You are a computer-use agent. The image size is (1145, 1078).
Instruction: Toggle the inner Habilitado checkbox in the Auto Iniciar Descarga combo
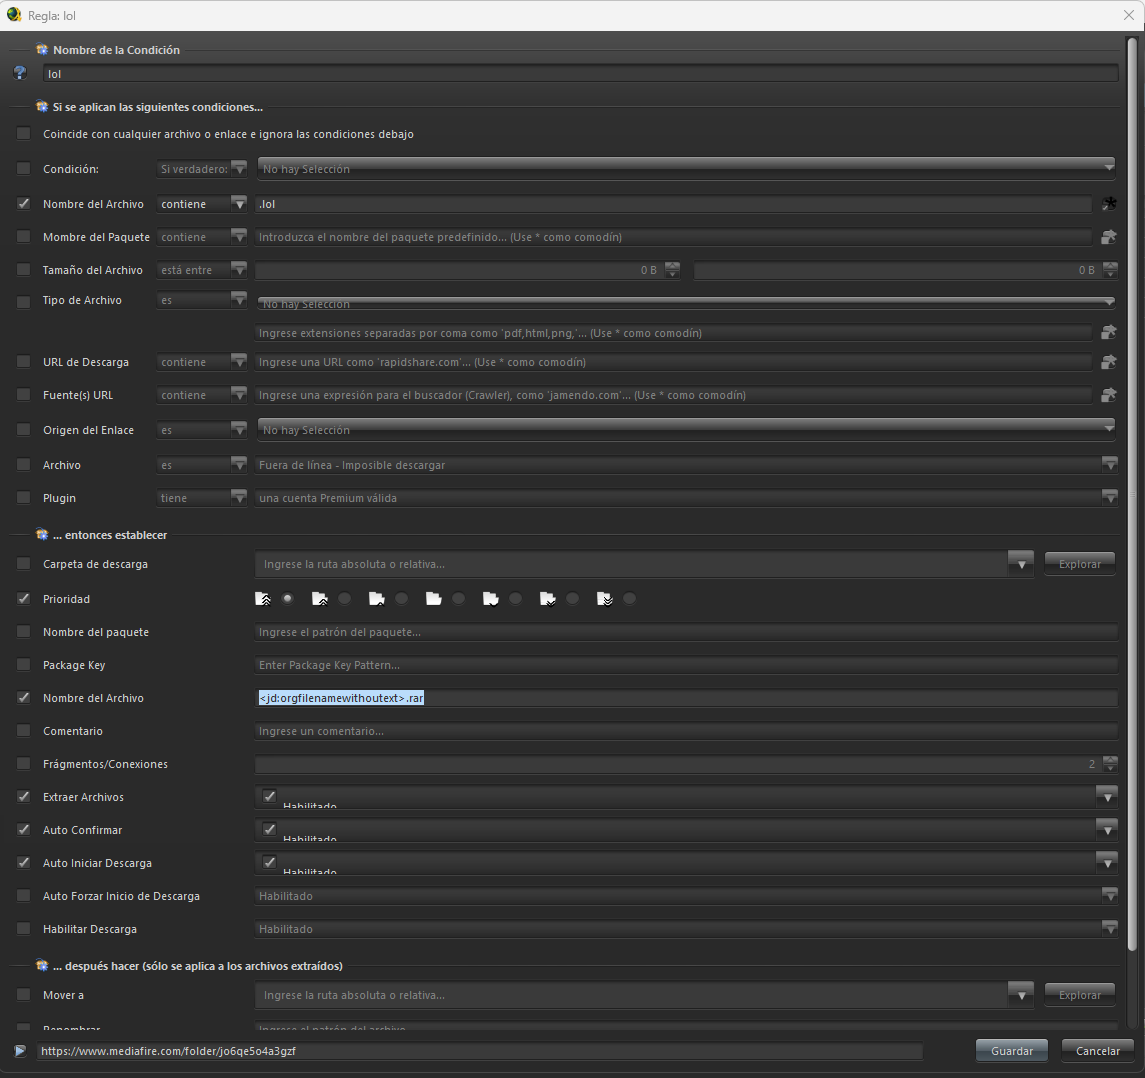269,862
